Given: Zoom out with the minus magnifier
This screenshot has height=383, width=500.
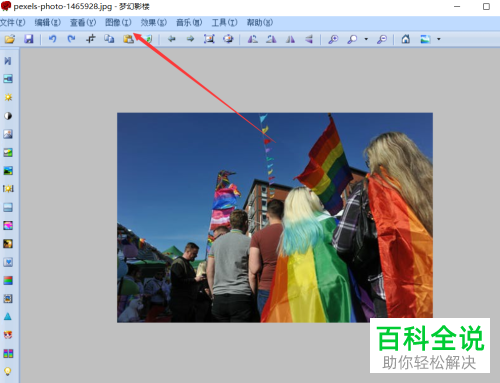Looking at the screenshot, I should pos(382,39).
